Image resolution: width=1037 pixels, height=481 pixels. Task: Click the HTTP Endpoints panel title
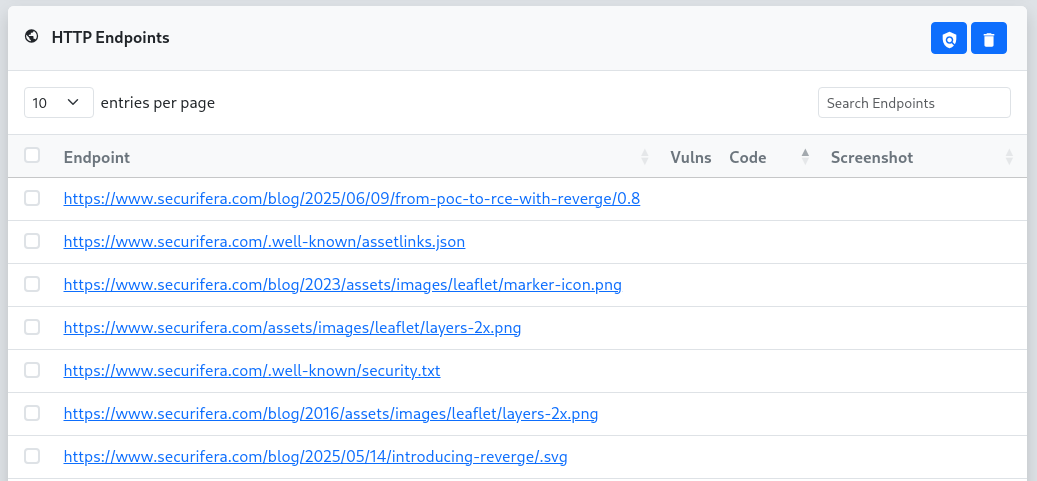pyautogui.click(x=110, y=38)
